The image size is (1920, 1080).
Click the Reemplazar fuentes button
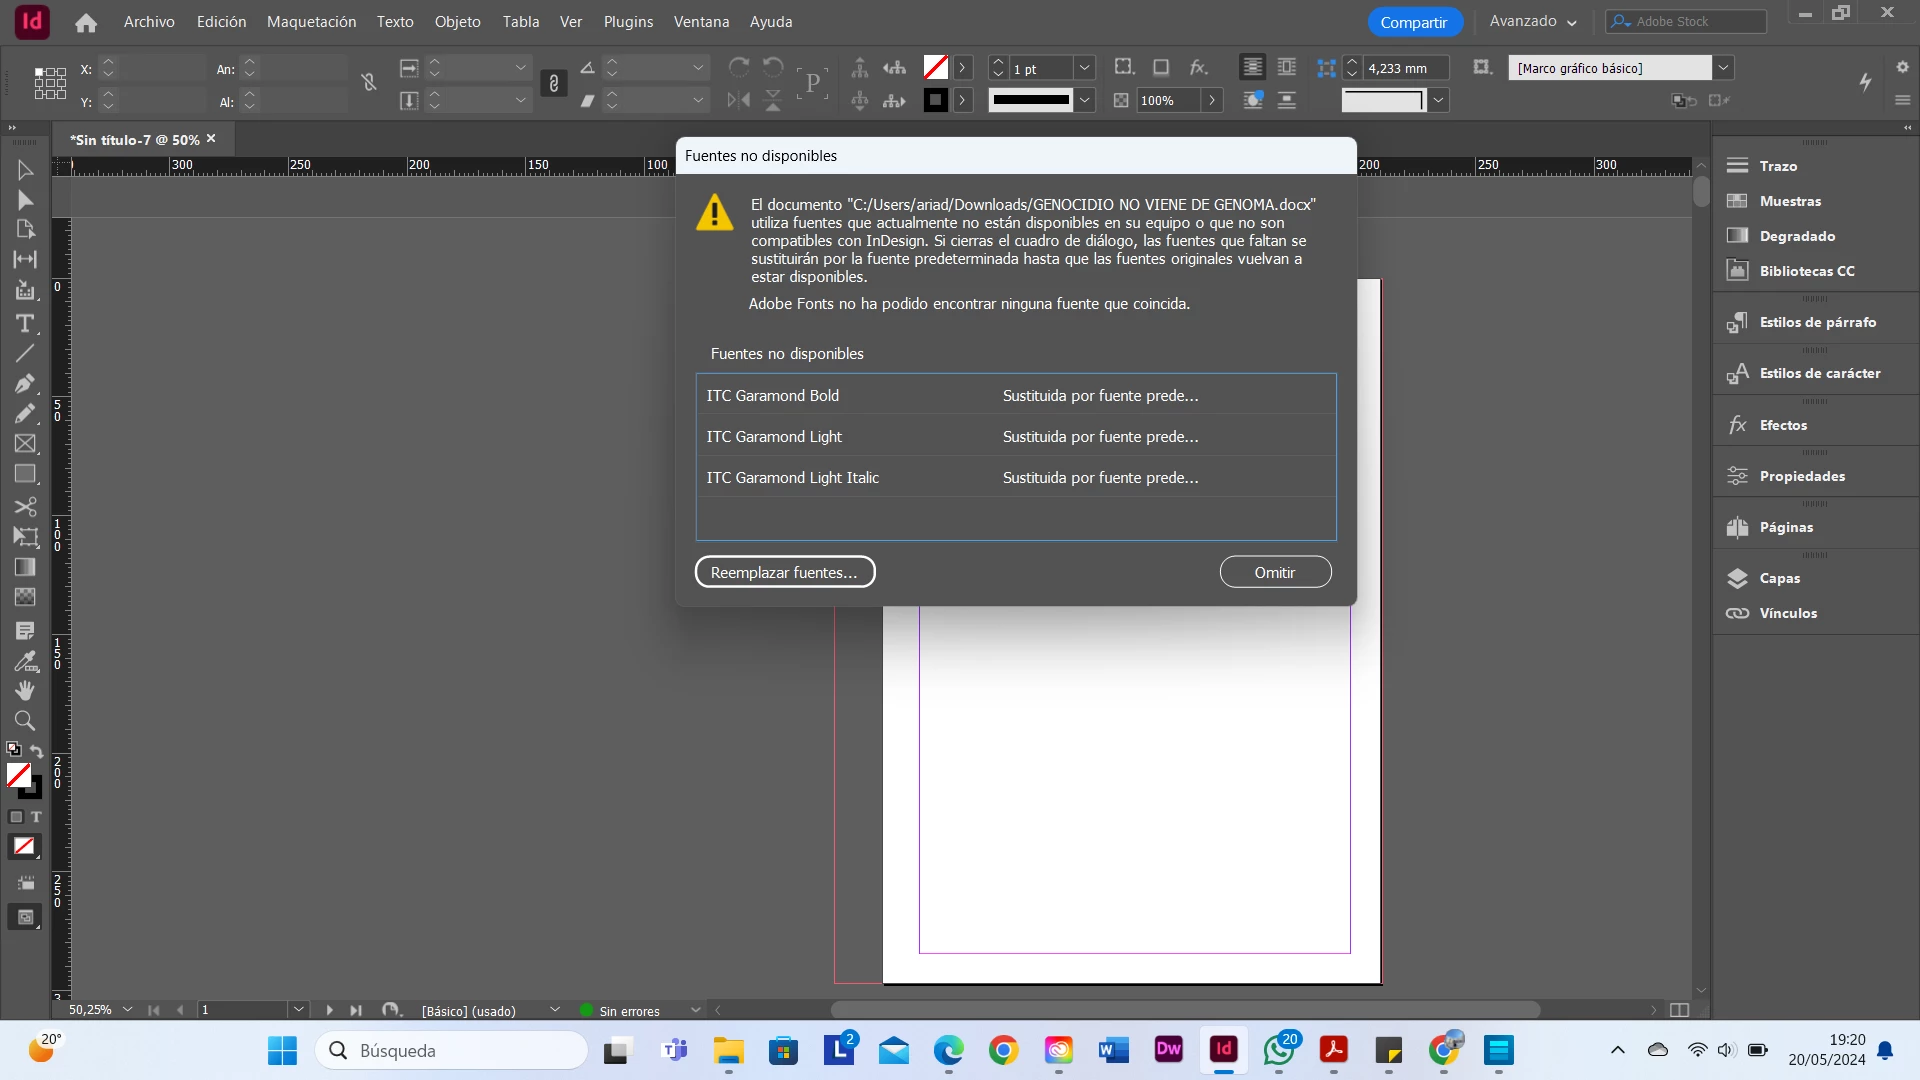pyautogui.click(x=784, y=572)
